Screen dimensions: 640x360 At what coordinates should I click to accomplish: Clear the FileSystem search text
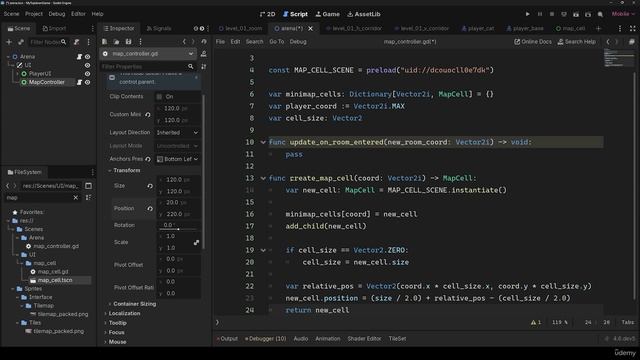coord(76,198)
